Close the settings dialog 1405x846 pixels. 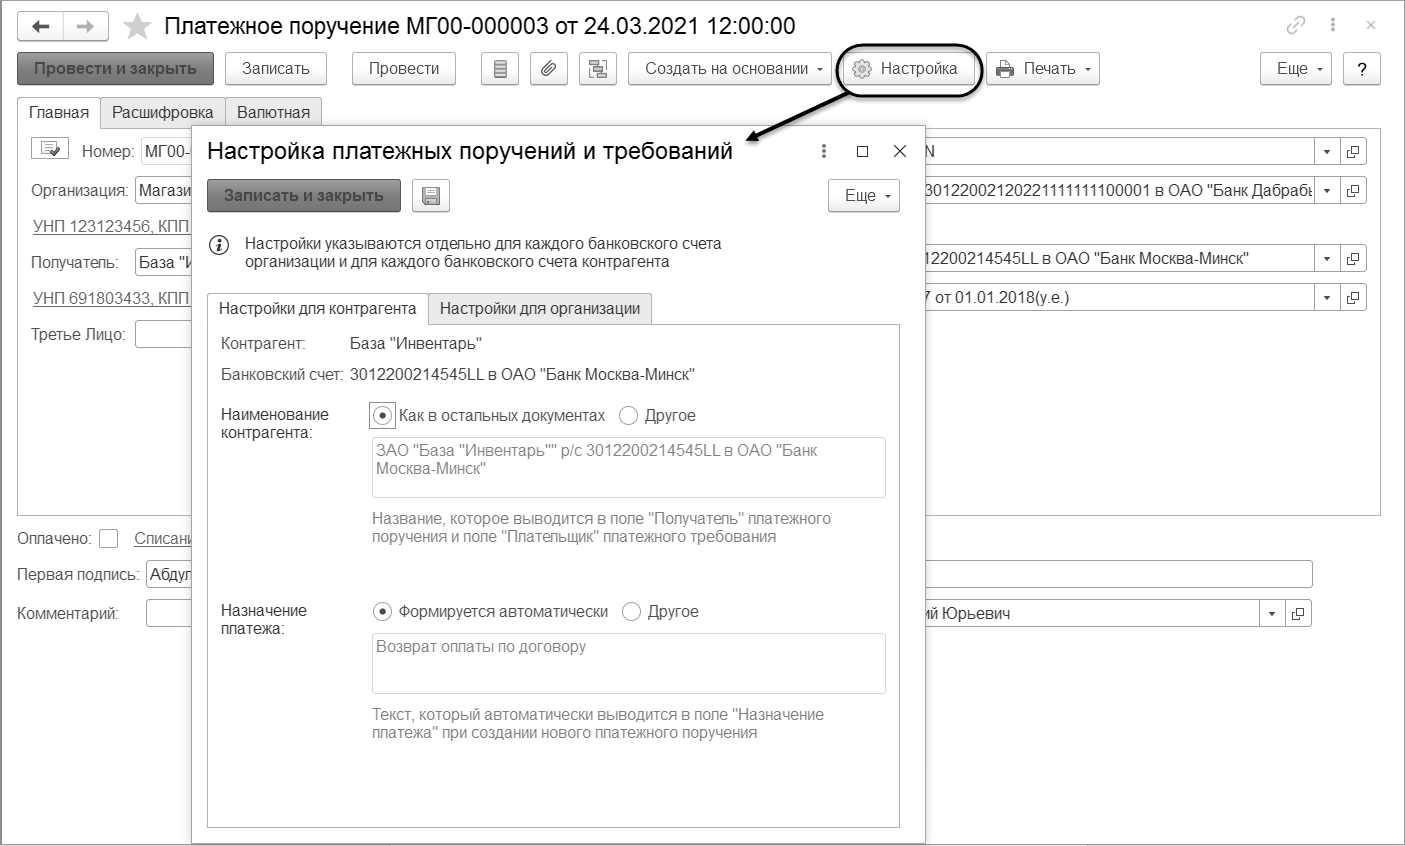[x=899, y=151]
